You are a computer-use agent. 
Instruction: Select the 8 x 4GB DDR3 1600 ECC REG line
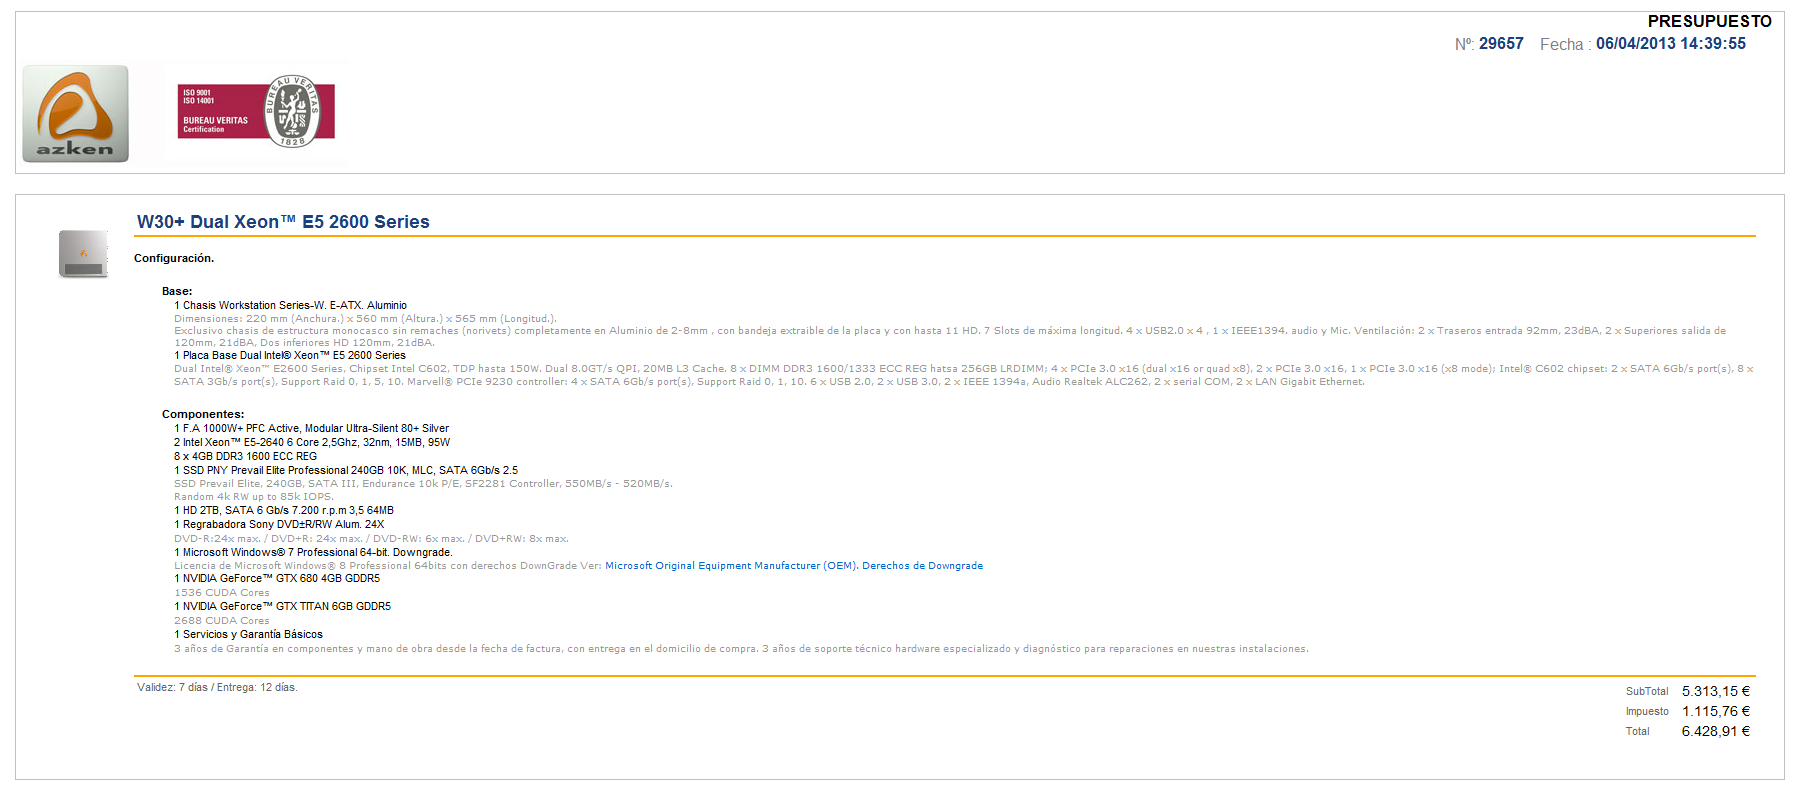click(245, 456)
